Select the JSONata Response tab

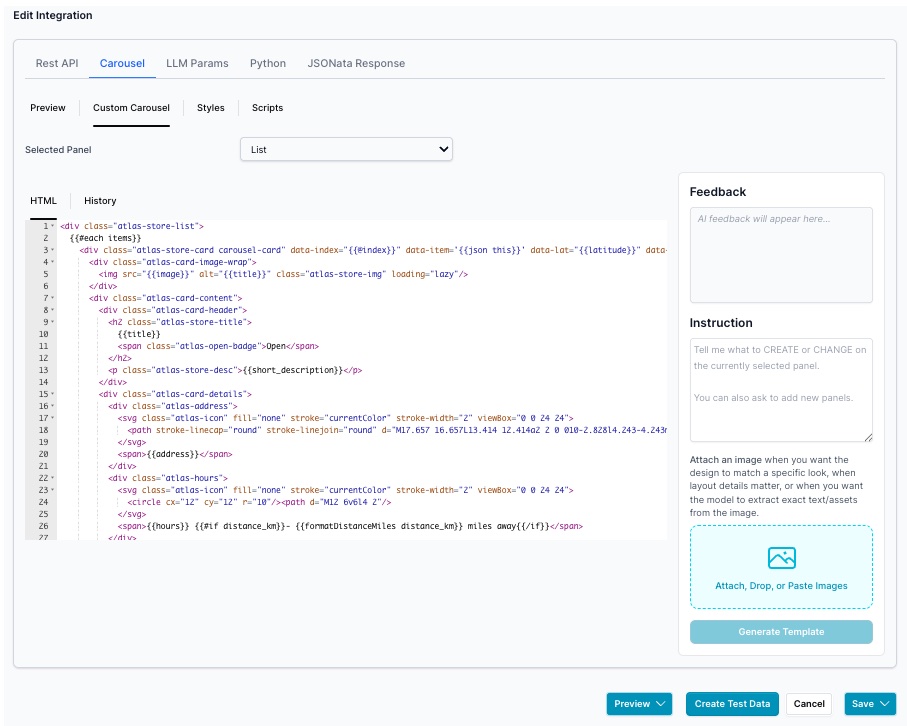point(356,63)
